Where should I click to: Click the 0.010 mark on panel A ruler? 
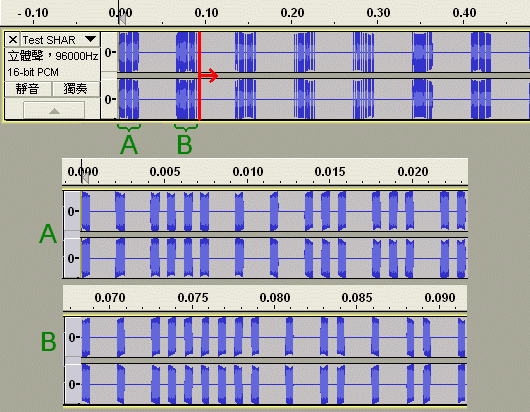248,172
